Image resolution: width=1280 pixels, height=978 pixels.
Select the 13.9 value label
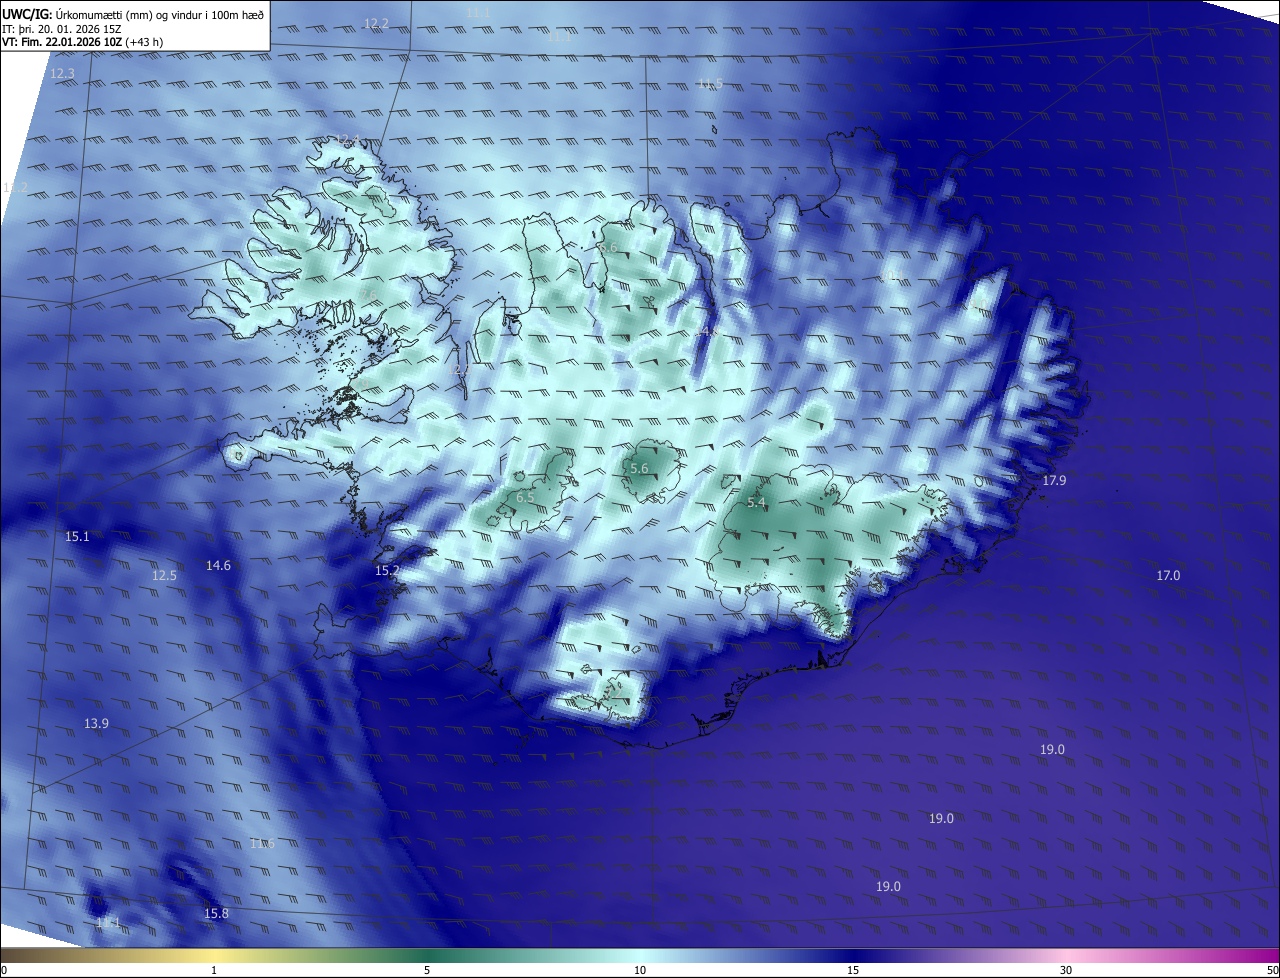[x=96, y=724]
